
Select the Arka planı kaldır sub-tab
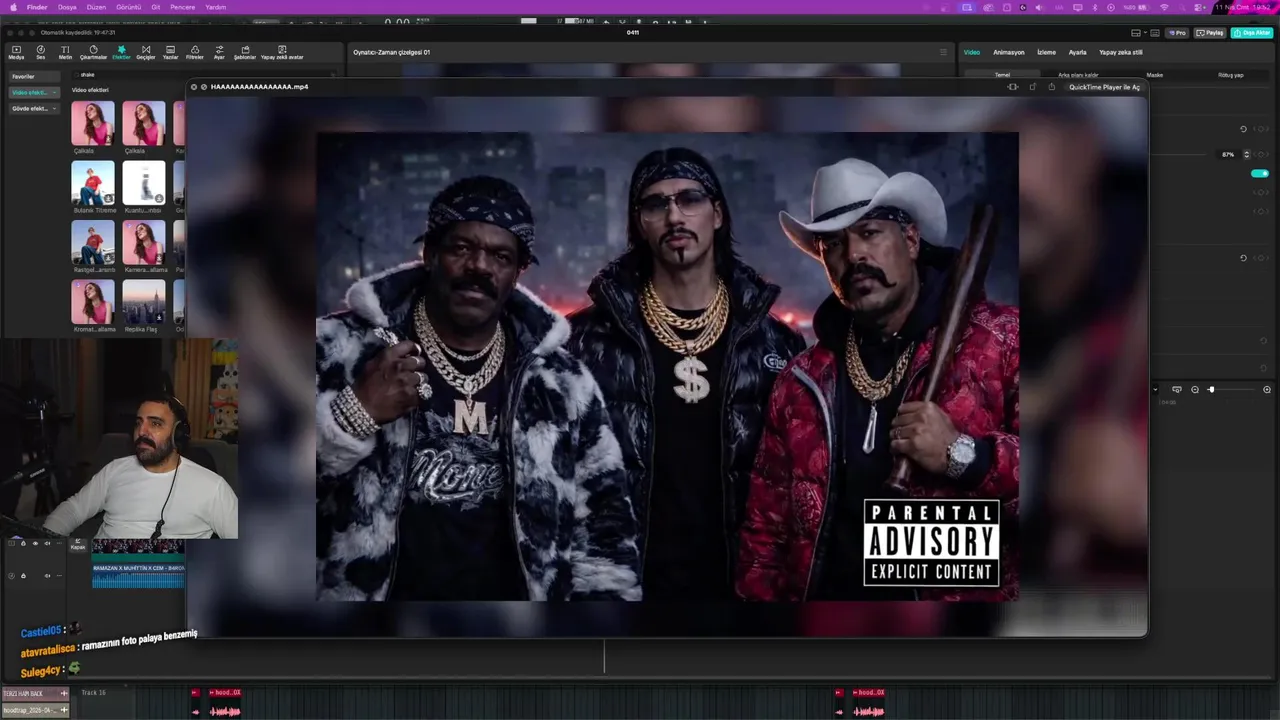coord(1078,75)
